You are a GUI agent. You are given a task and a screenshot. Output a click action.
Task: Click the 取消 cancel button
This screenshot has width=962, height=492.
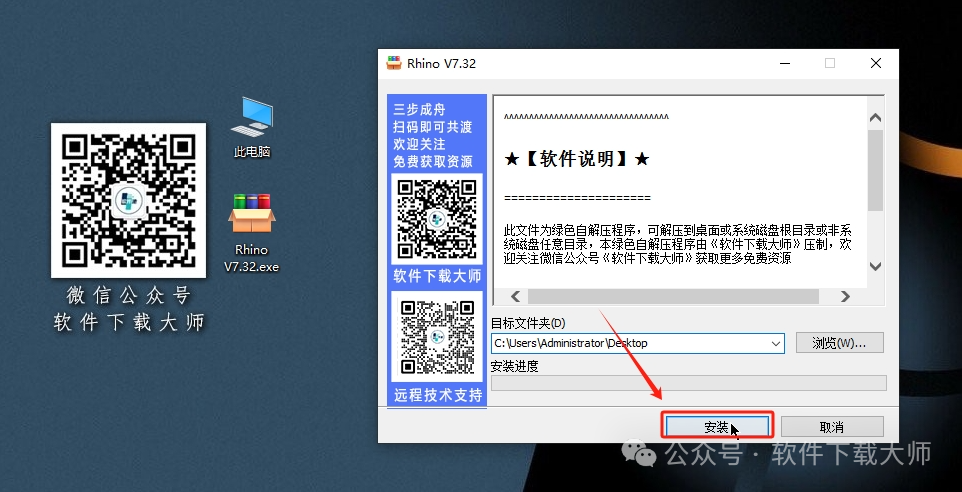point(832,427)
